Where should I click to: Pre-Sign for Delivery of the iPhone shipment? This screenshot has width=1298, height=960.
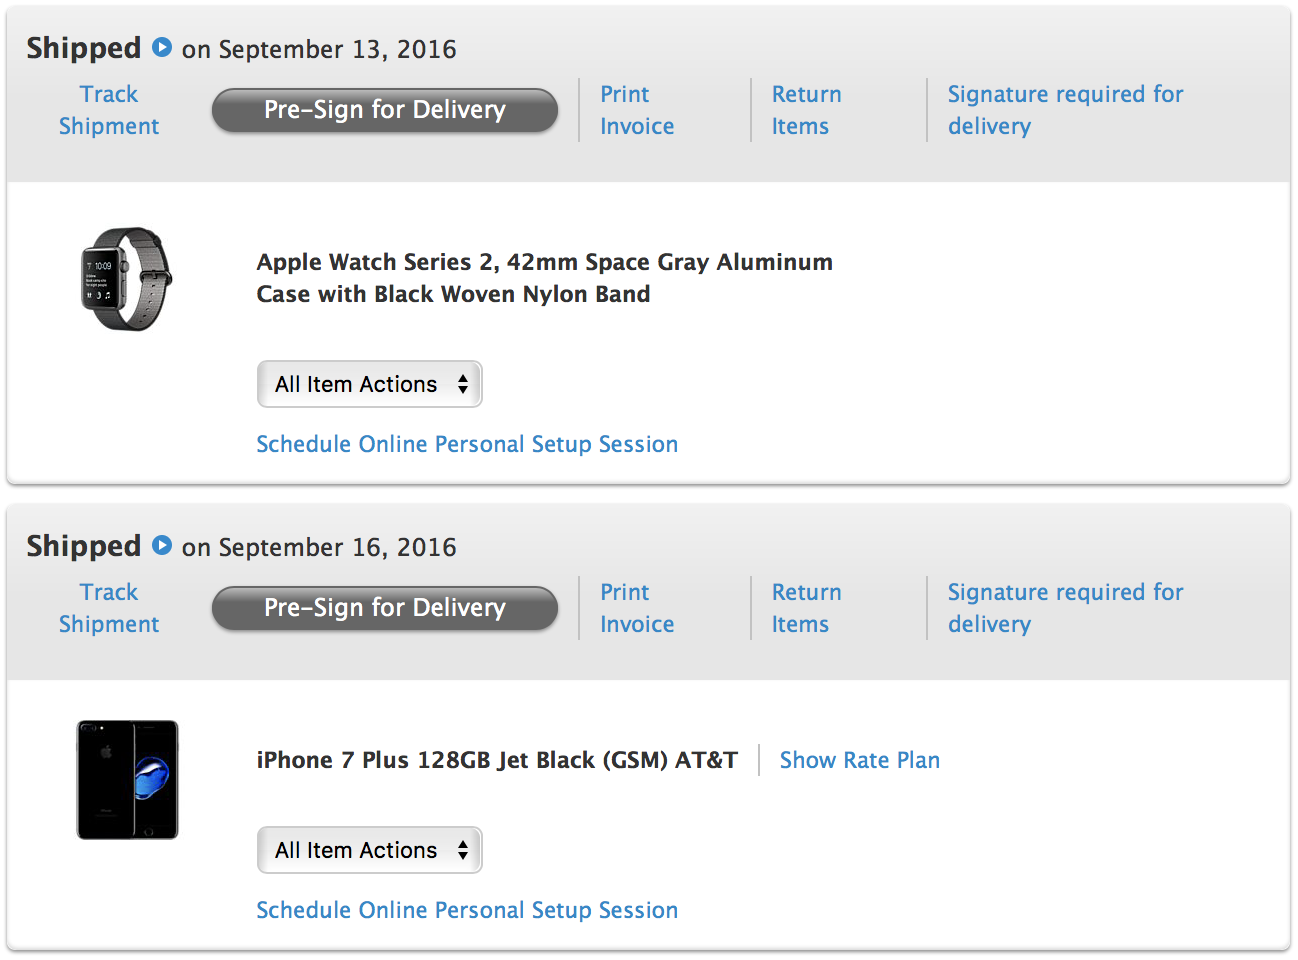[x=384, y=608]
